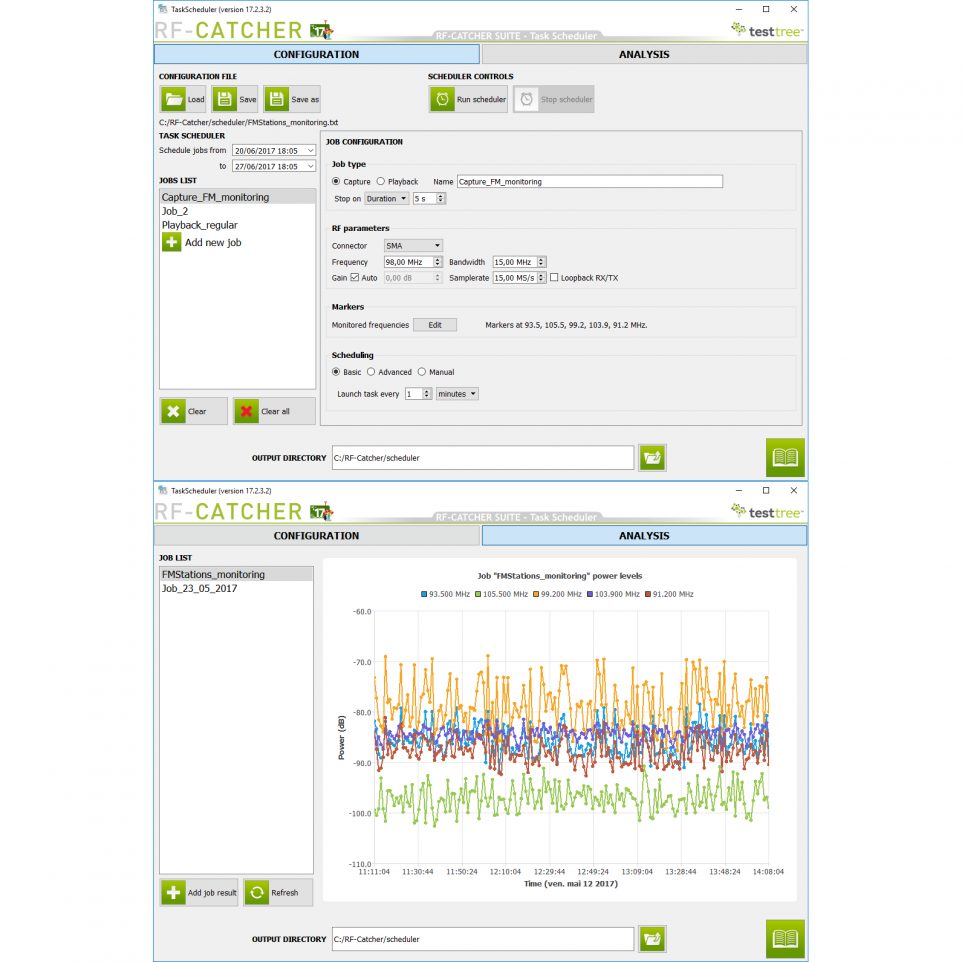Refresh the analysis job results
962x962 pixels.
pos(277,892)
